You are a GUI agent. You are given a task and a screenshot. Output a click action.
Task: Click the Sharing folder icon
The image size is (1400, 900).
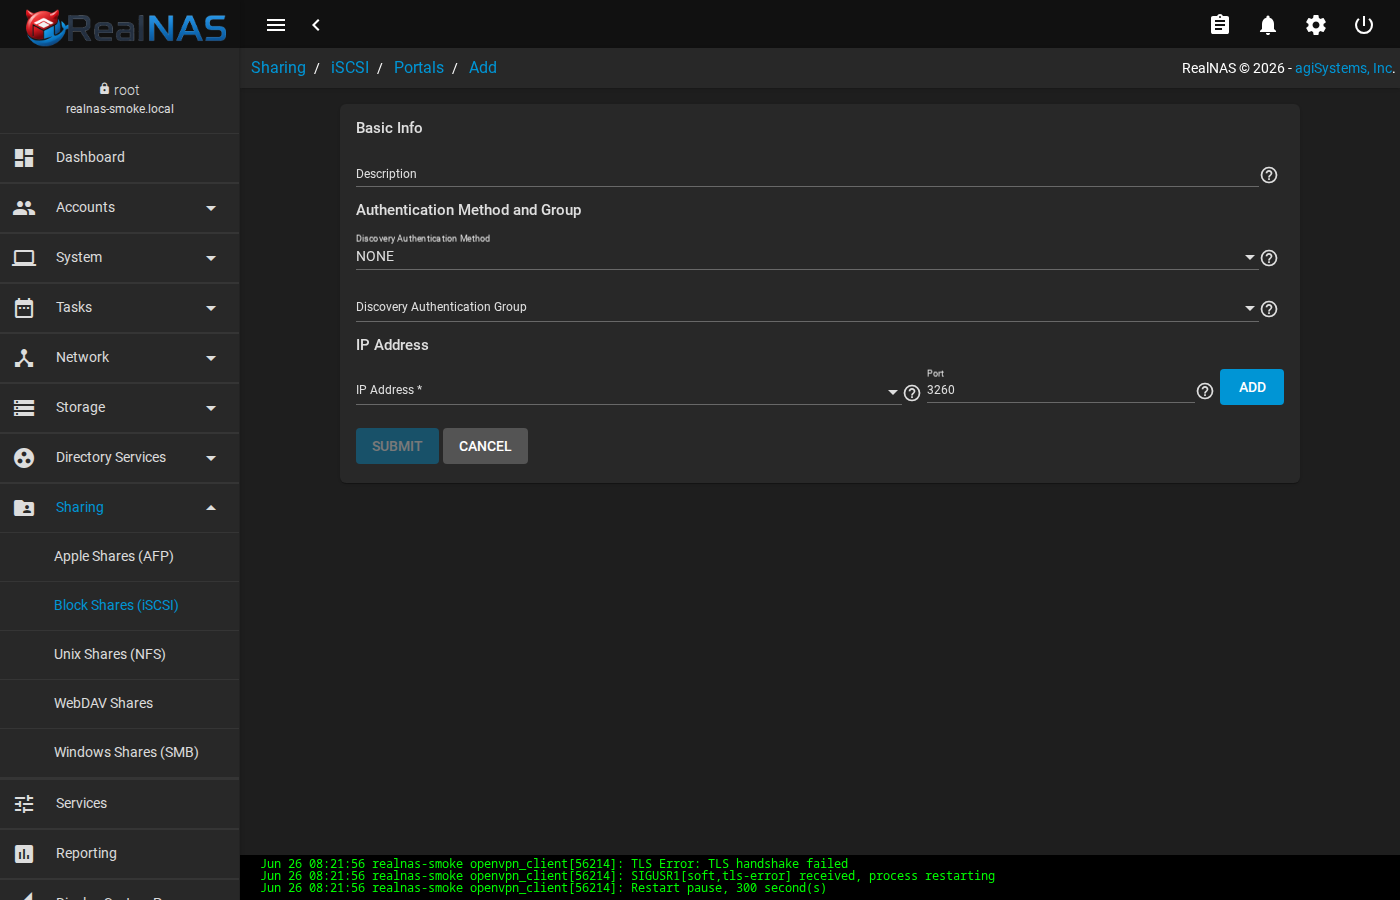pyautogui.click(x=24, y=508)
